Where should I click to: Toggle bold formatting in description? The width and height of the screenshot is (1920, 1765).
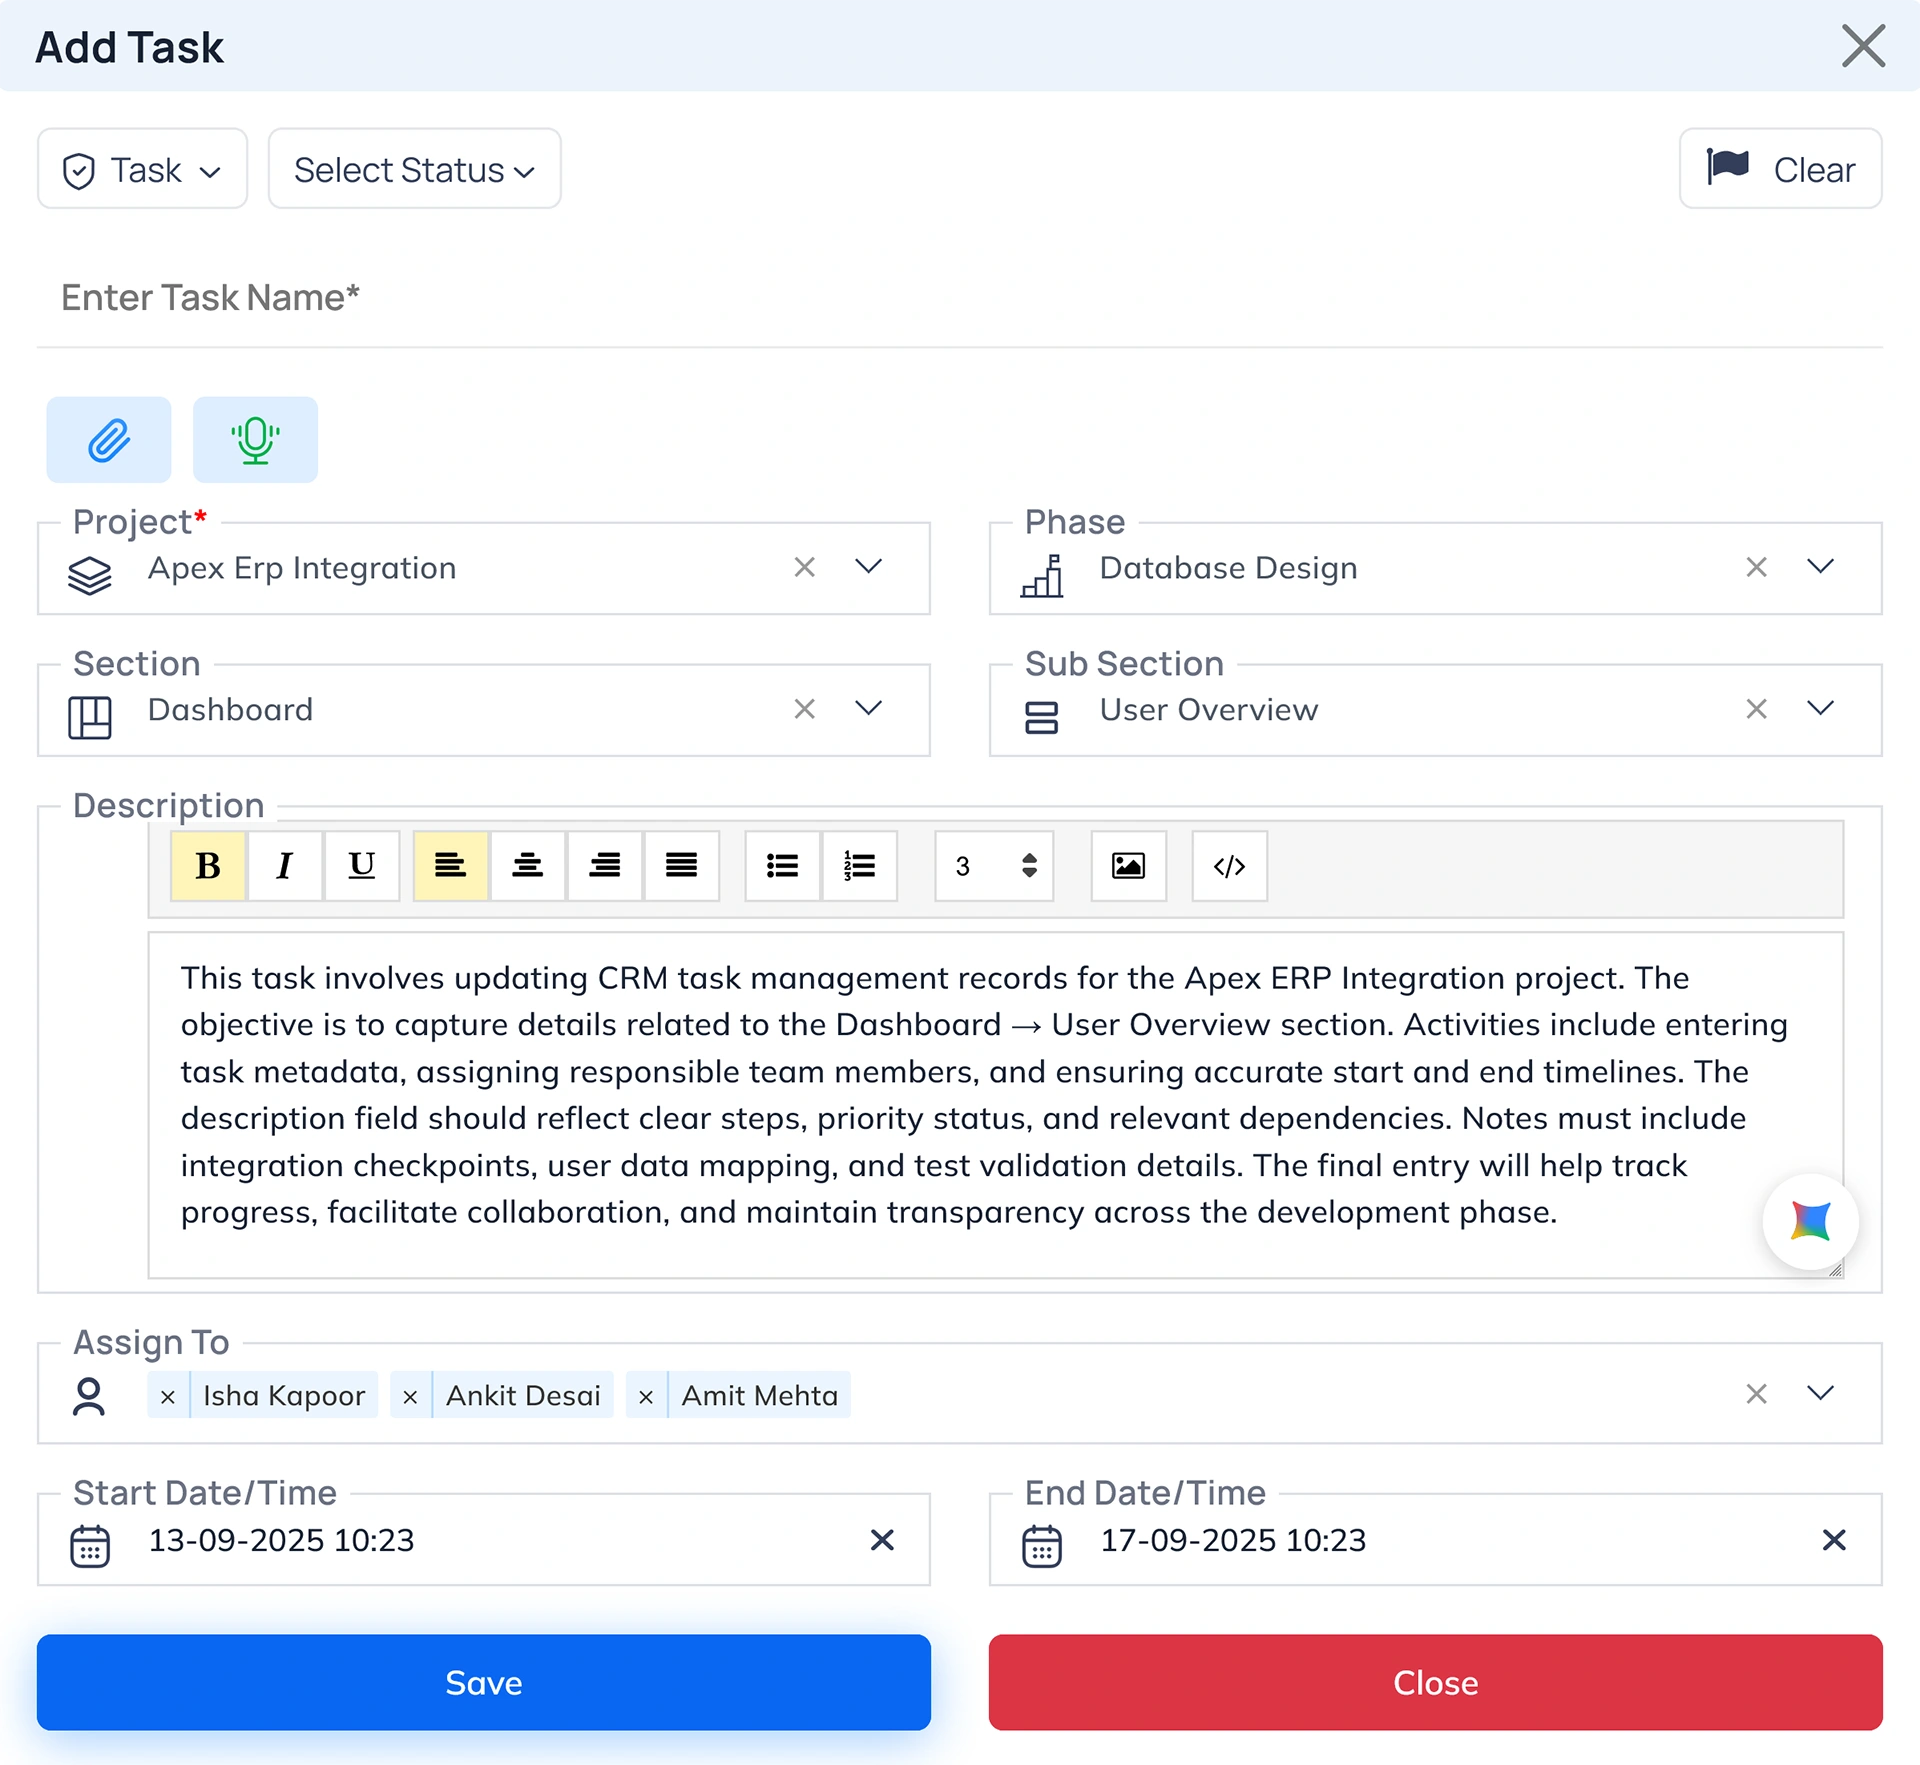(x=208, y=865)
